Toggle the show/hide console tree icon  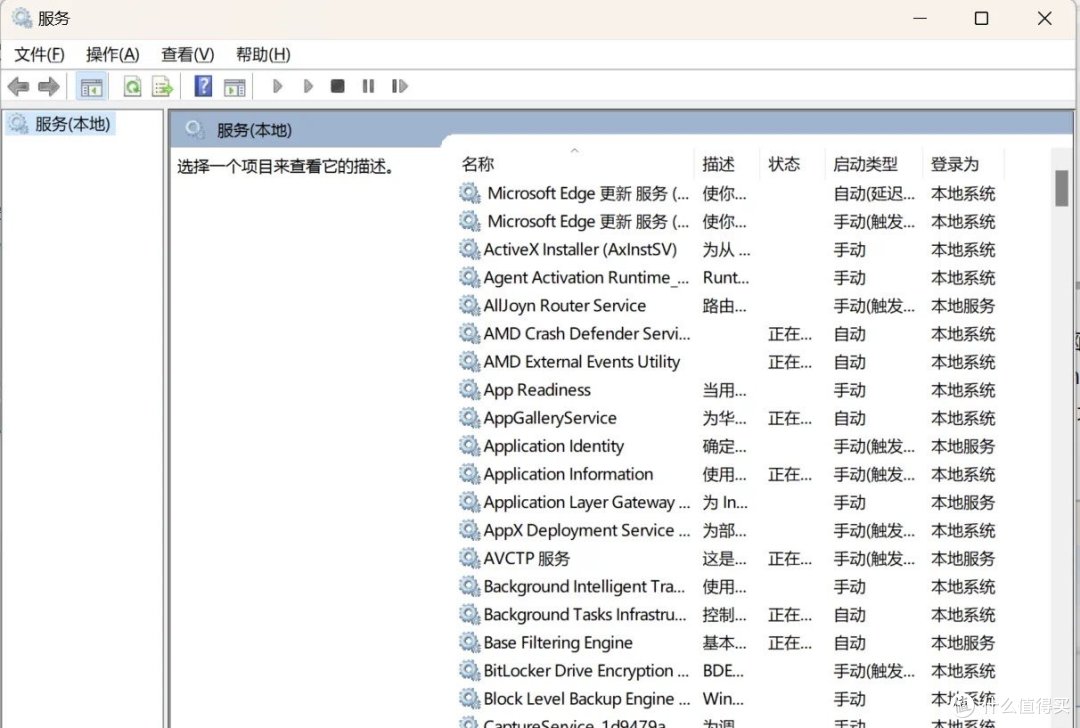coord(91,87)
